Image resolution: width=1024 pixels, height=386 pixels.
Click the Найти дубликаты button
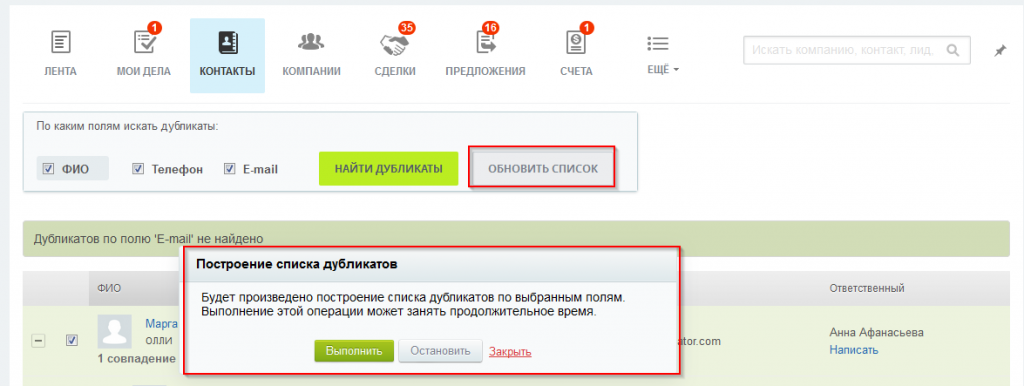389,169
